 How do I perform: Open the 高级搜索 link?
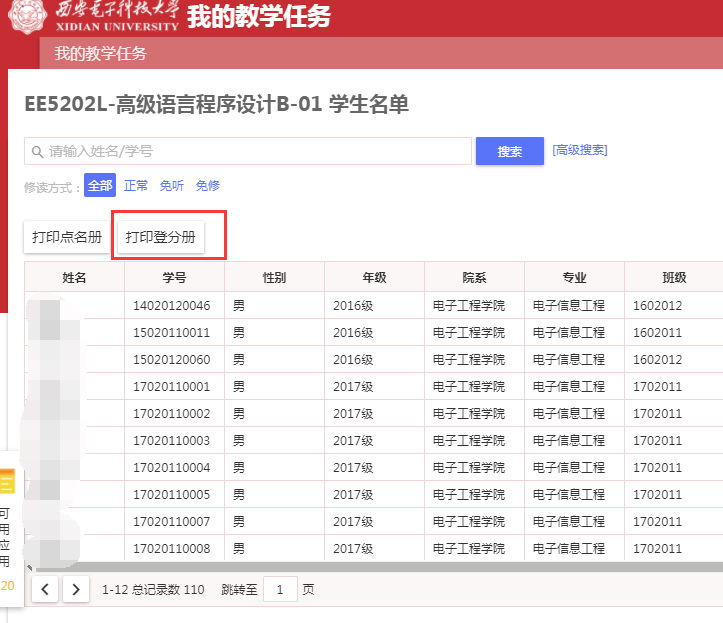tap(580, 150)
